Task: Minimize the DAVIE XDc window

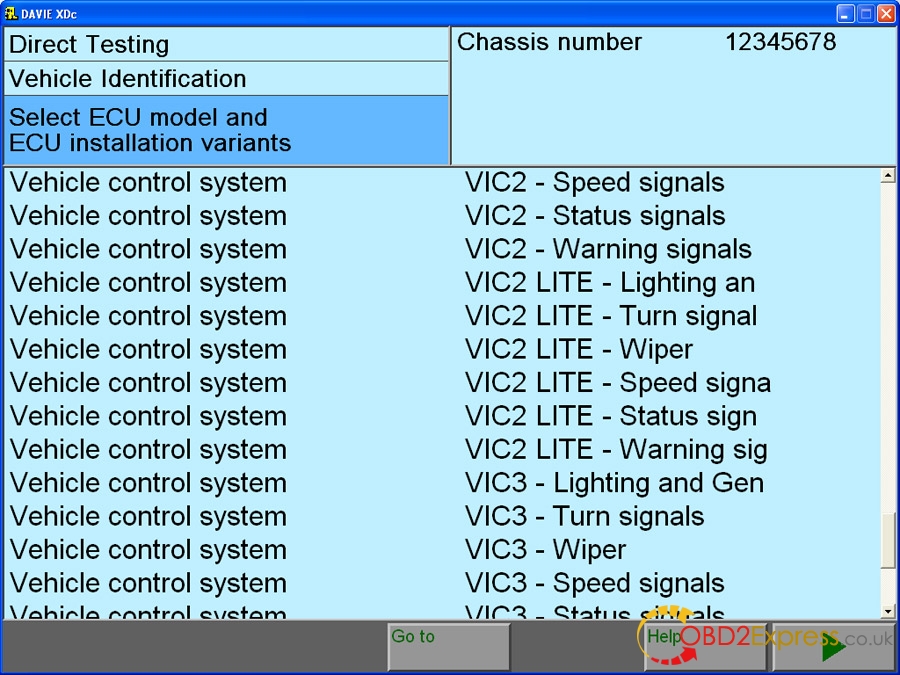Action: pos(846,13)
